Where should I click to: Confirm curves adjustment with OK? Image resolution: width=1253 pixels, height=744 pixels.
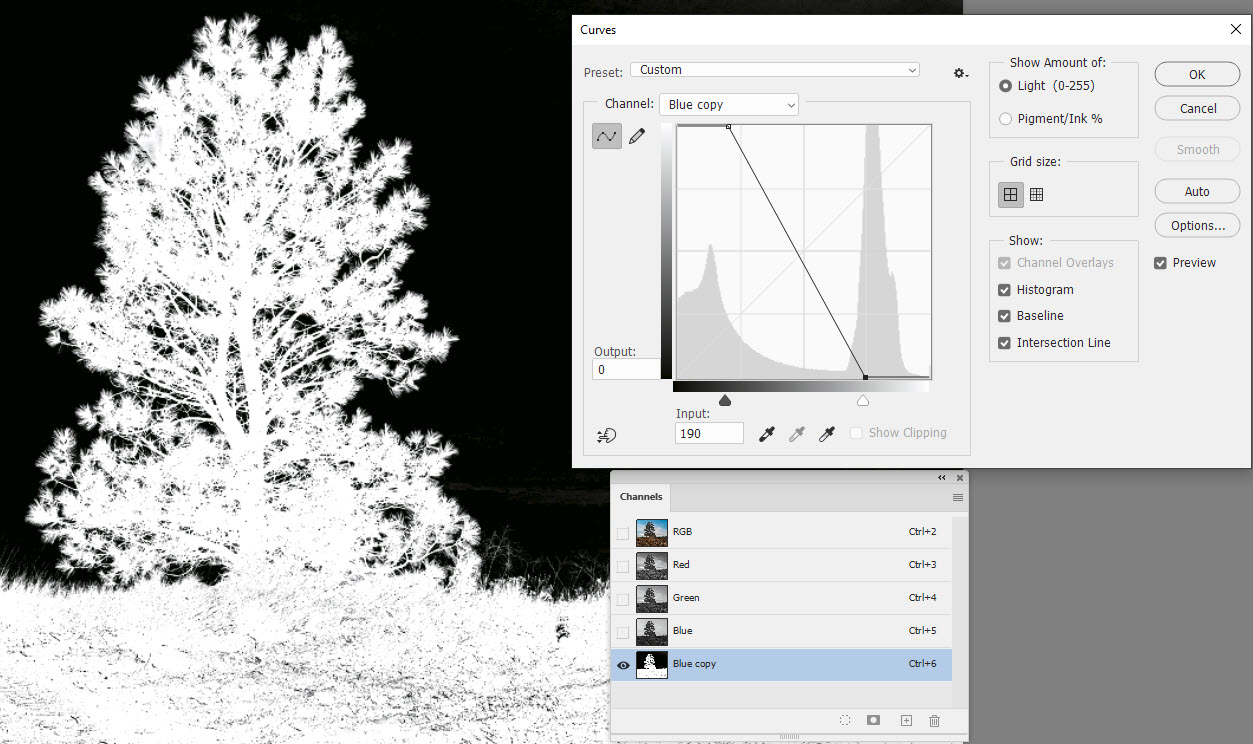(x=1196, y=73)
